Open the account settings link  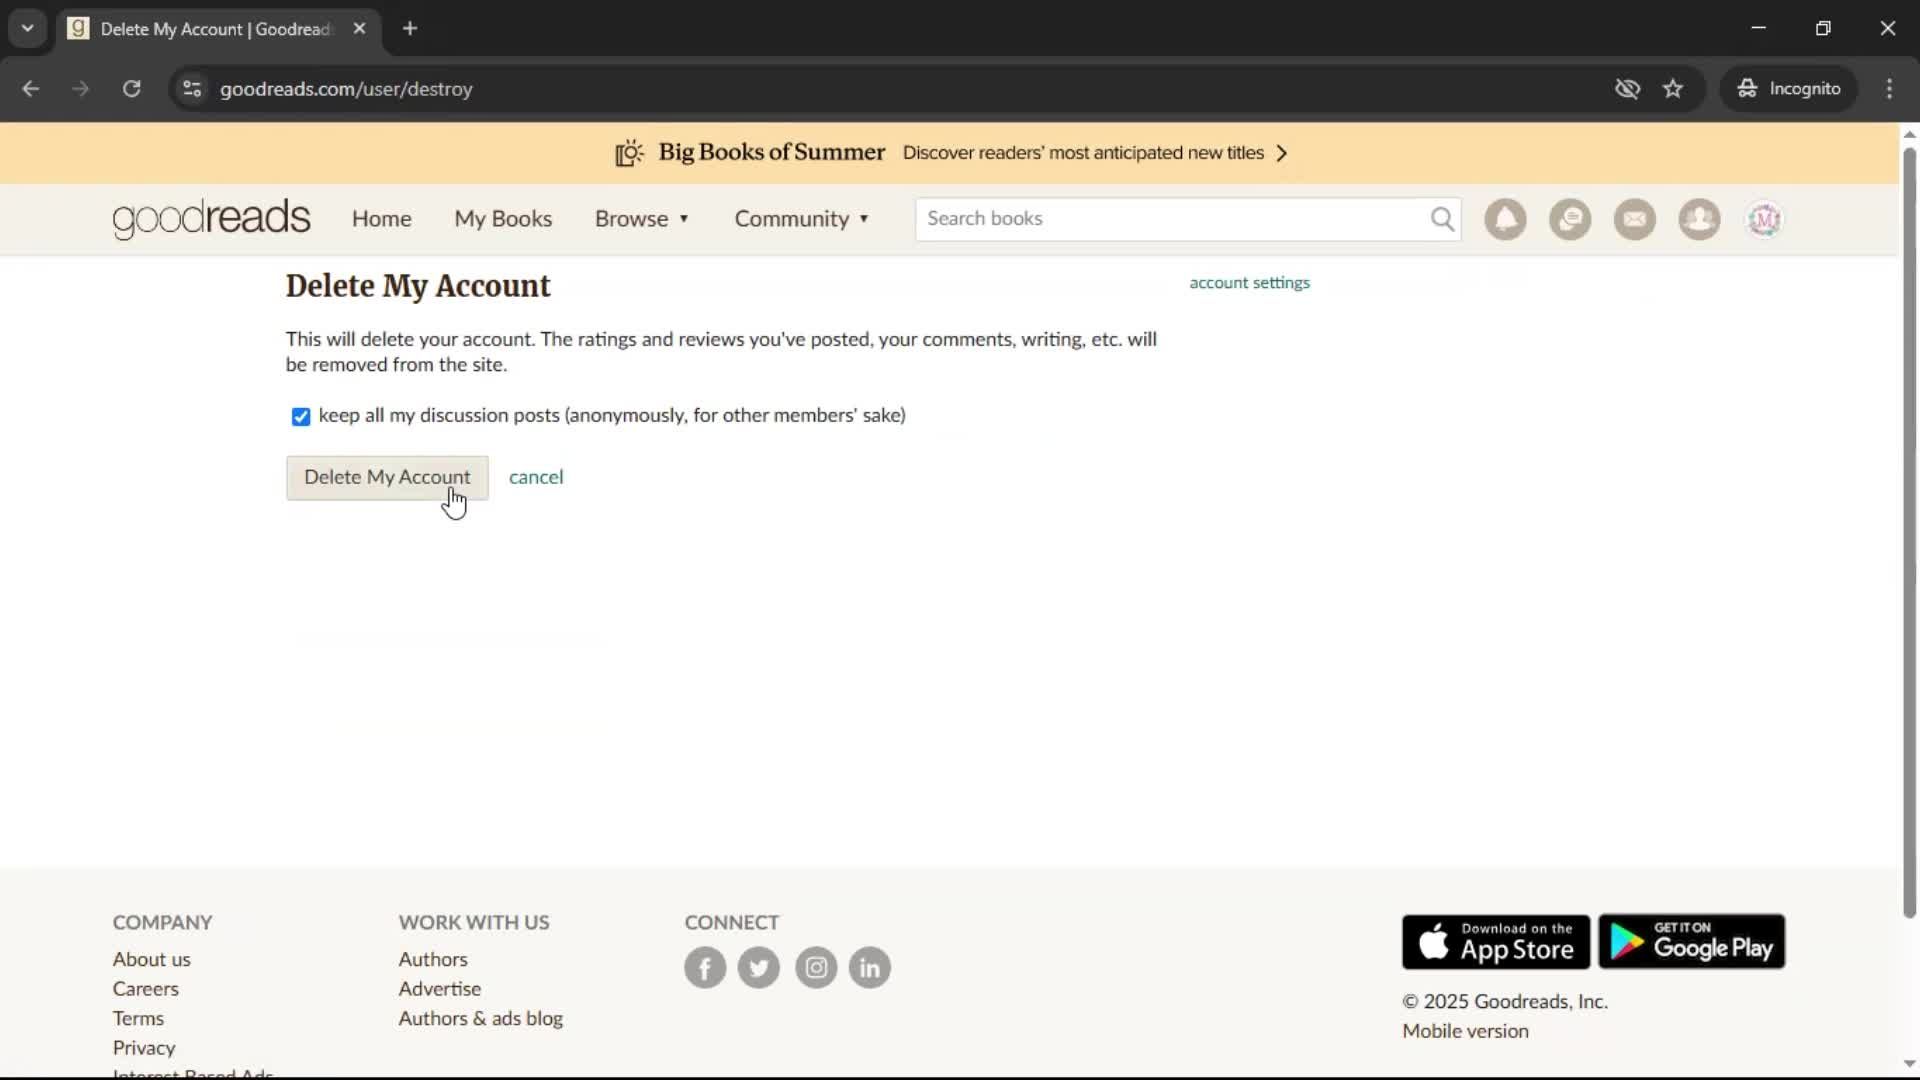click(1249, 283)
